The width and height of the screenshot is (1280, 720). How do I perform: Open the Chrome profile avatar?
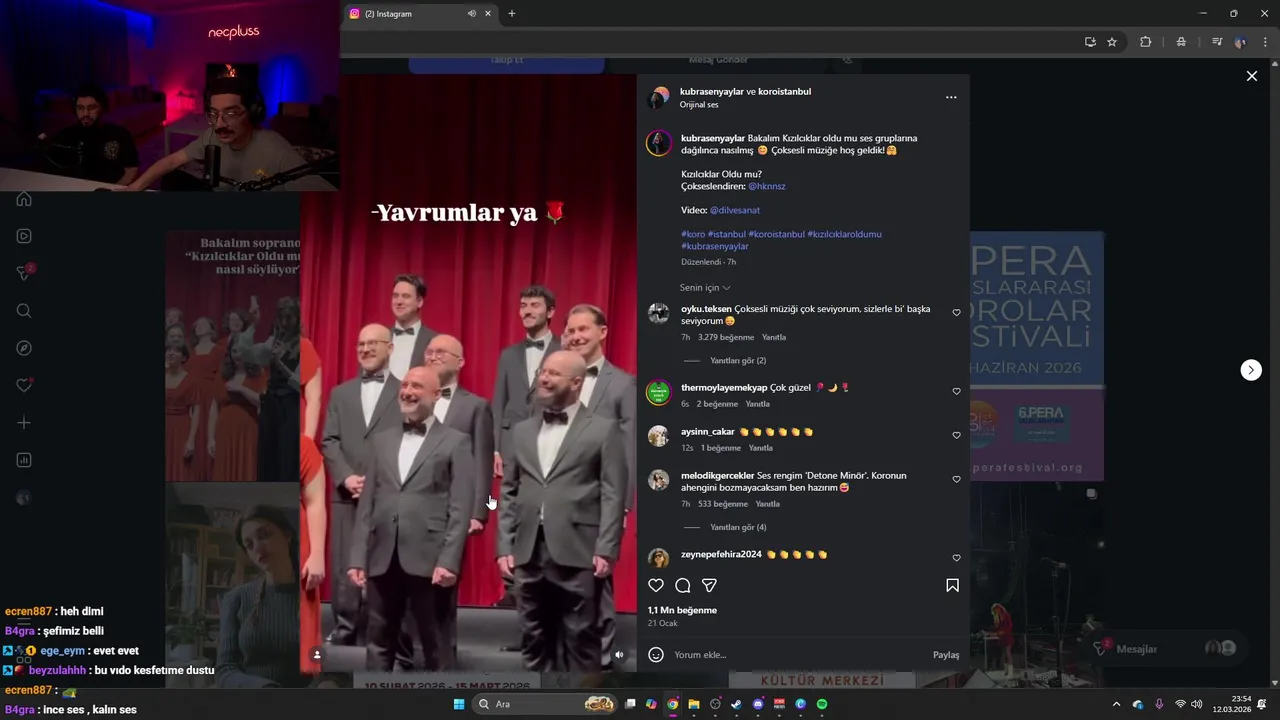(1240, 42)
